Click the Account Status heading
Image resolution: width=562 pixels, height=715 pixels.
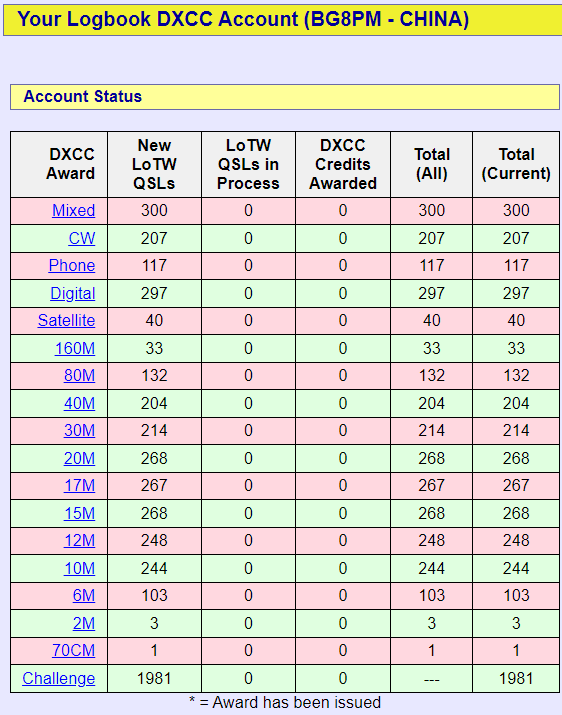point(83,97)
